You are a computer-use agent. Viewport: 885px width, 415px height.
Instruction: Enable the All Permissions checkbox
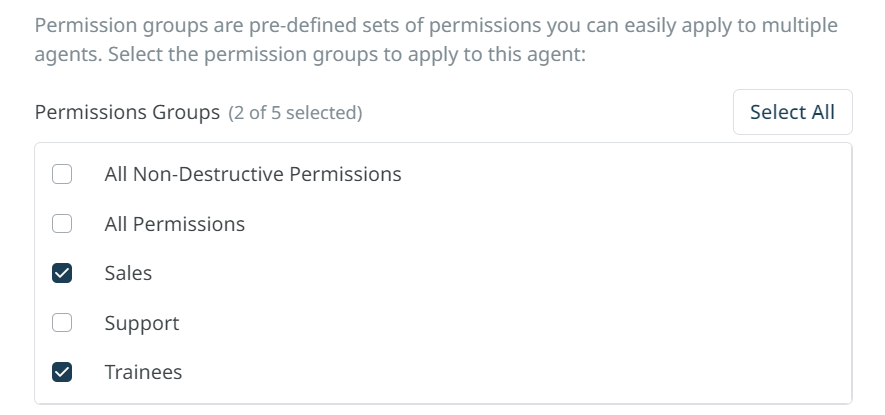coord(62,224)
